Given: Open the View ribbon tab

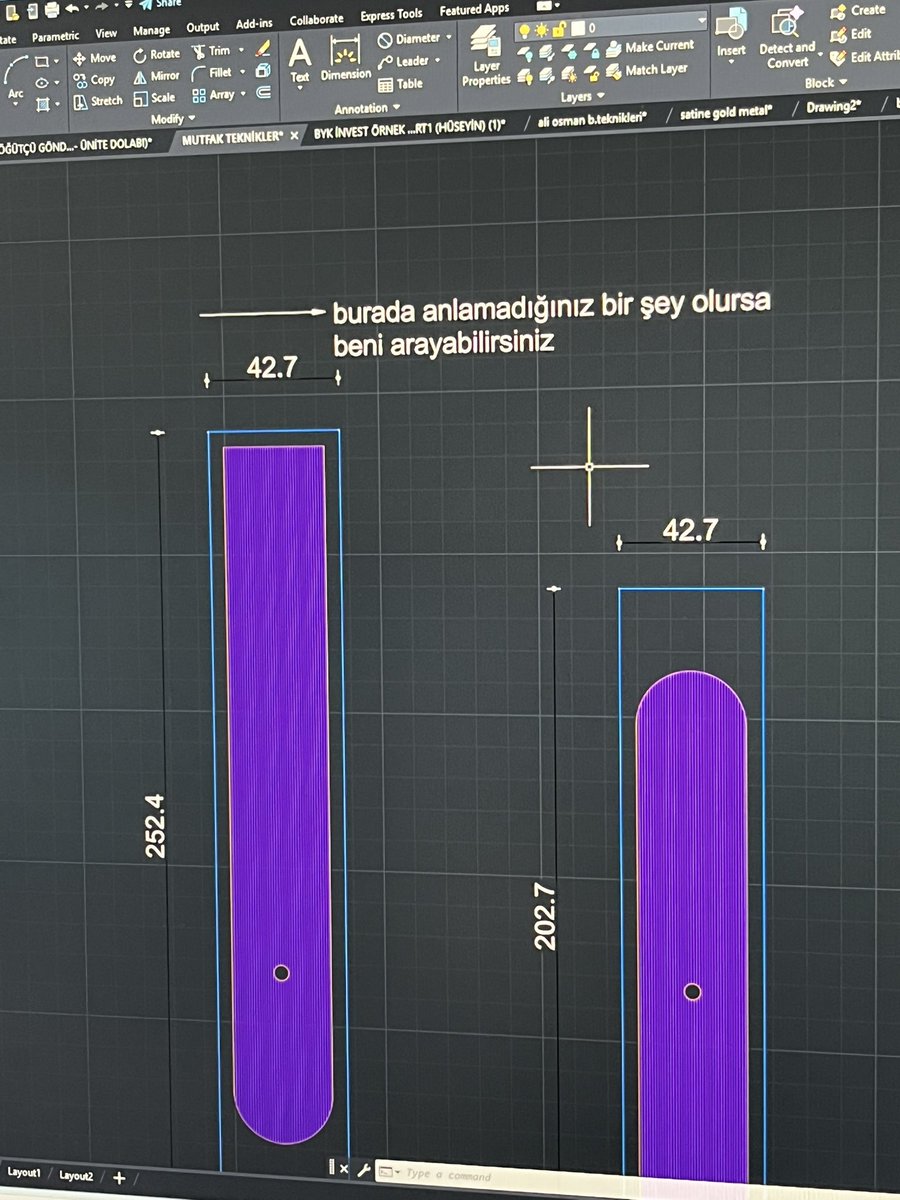Looking at the screenshot, I should 106,33.
